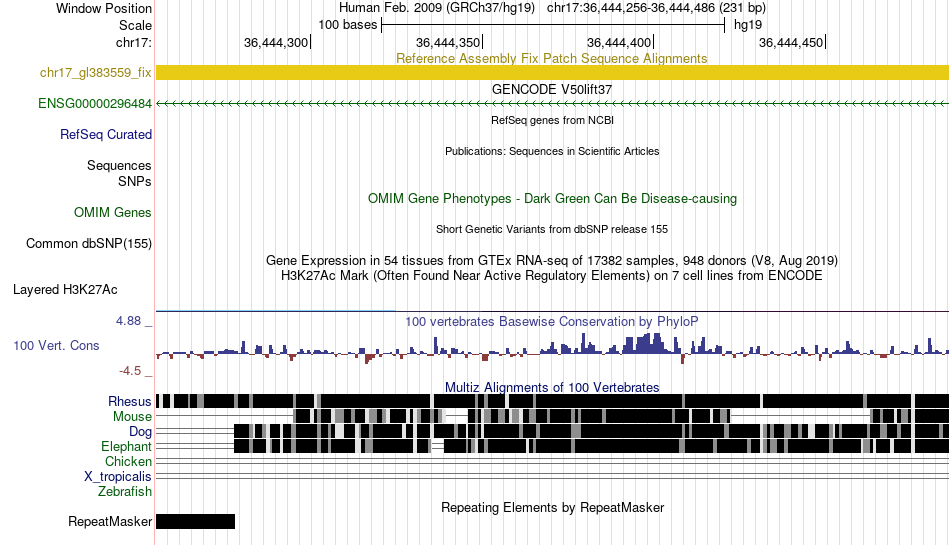Click the Rhesus alignment row label

click(129, 401)
